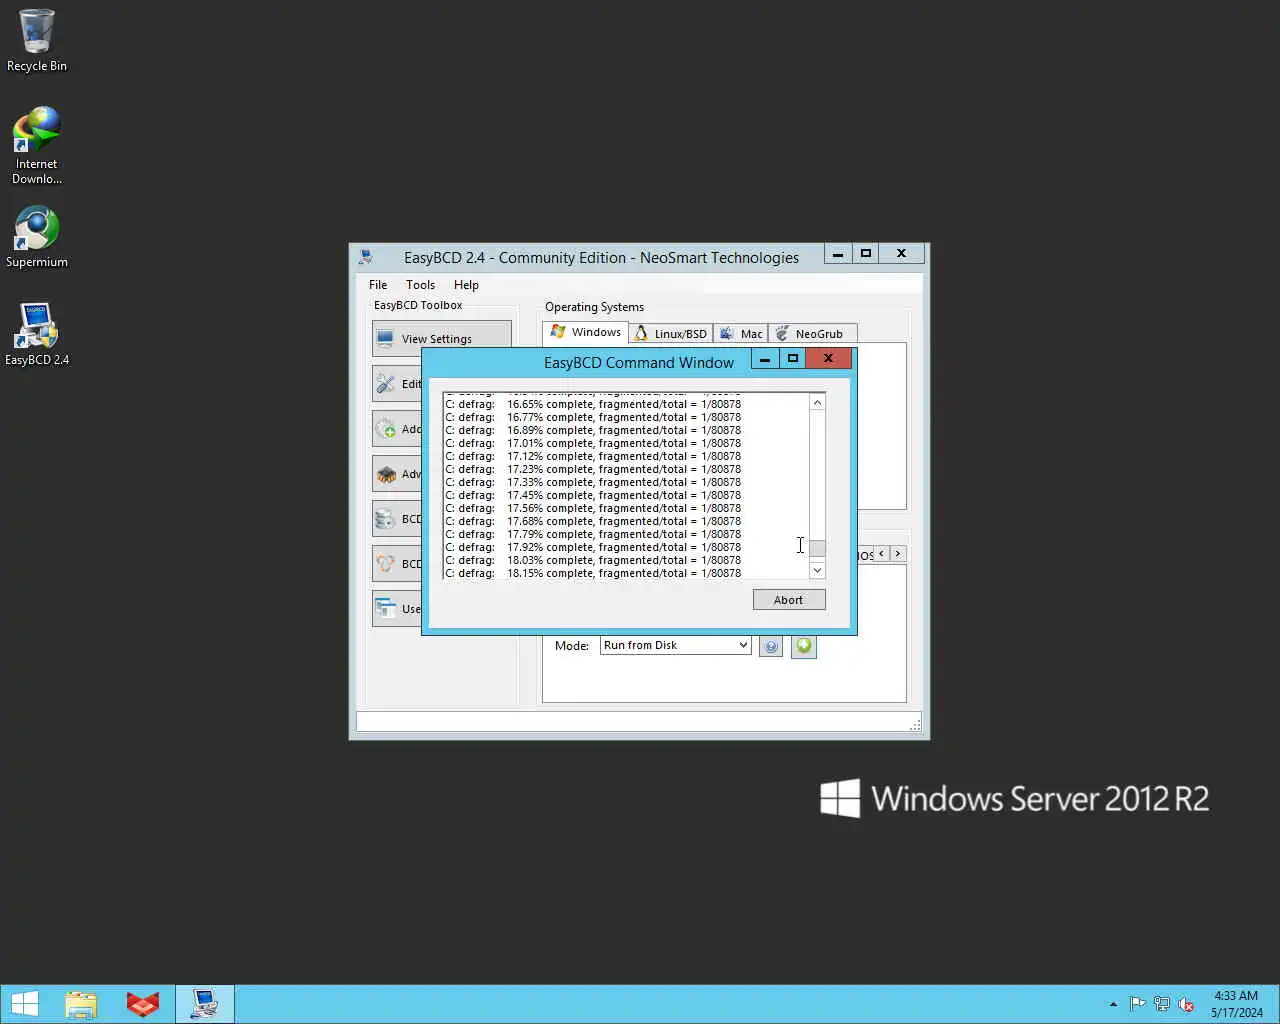Screen dimensions: 1280x1024
Task: Click the 18.15% complete output line
Action: point(594,573)
